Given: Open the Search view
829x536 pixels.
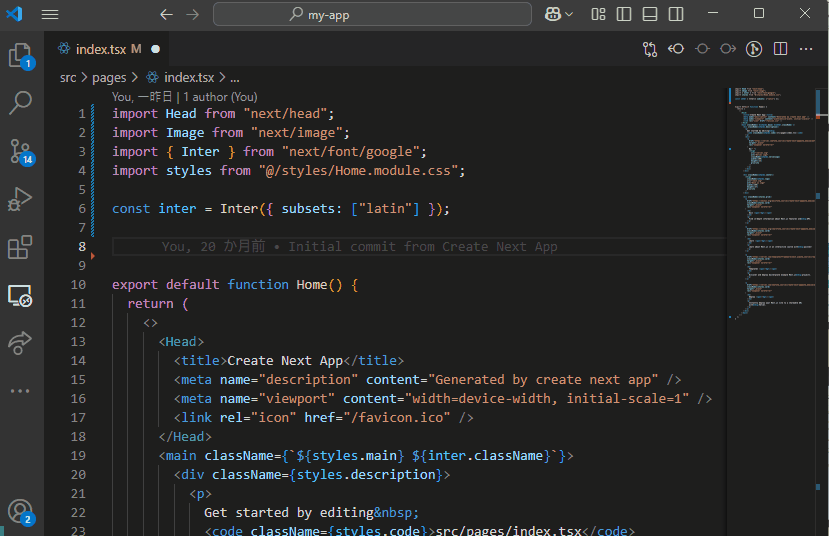Looking at the screenshot, I should 20,103.
